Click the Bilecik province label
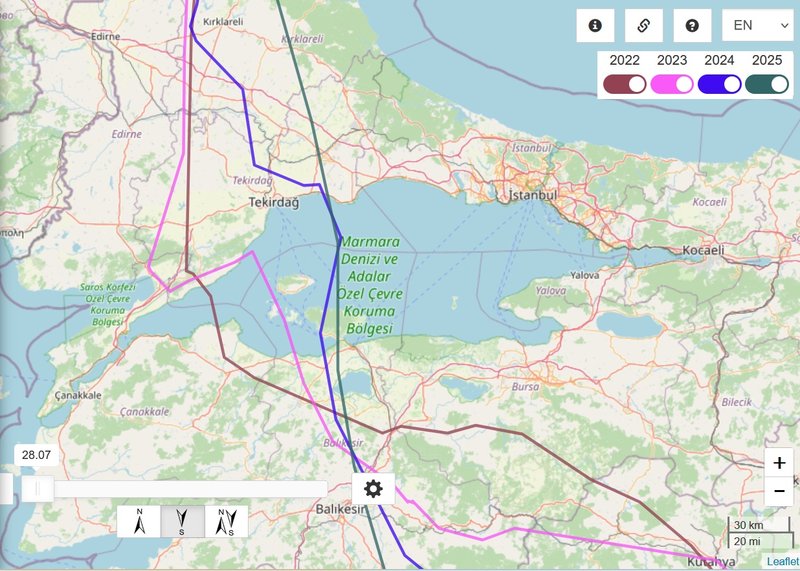Viewport: 800px width, 571px height. tap(737, 402)
